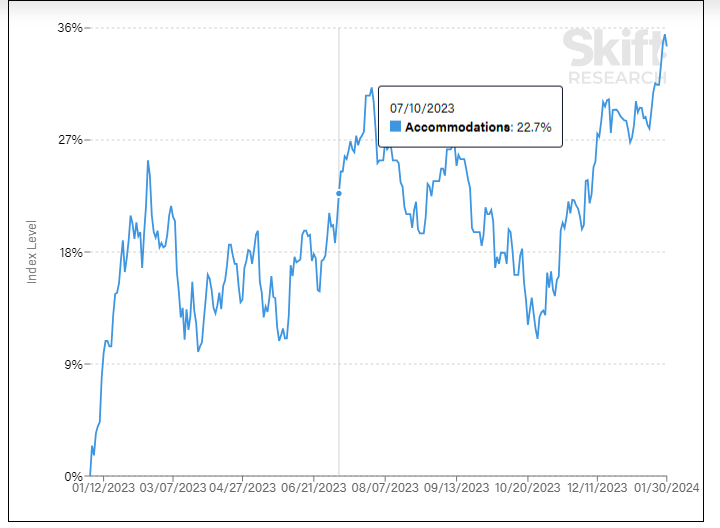Select the 18% y-axis tick label
Image resolution: width=720 pixels, height=528 pixels.
coord(69,252)
